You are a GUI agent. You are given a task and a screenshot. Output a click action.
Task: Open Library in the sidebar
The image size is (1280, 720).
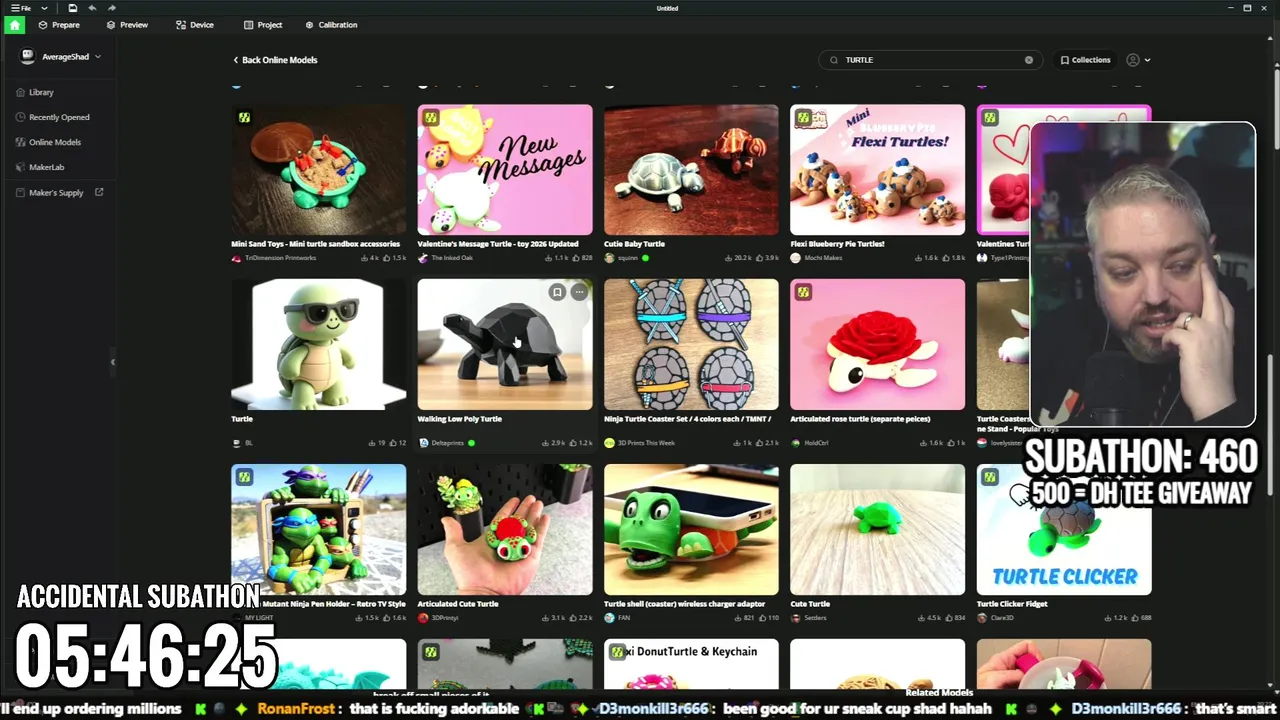click(x=35, y=92)
